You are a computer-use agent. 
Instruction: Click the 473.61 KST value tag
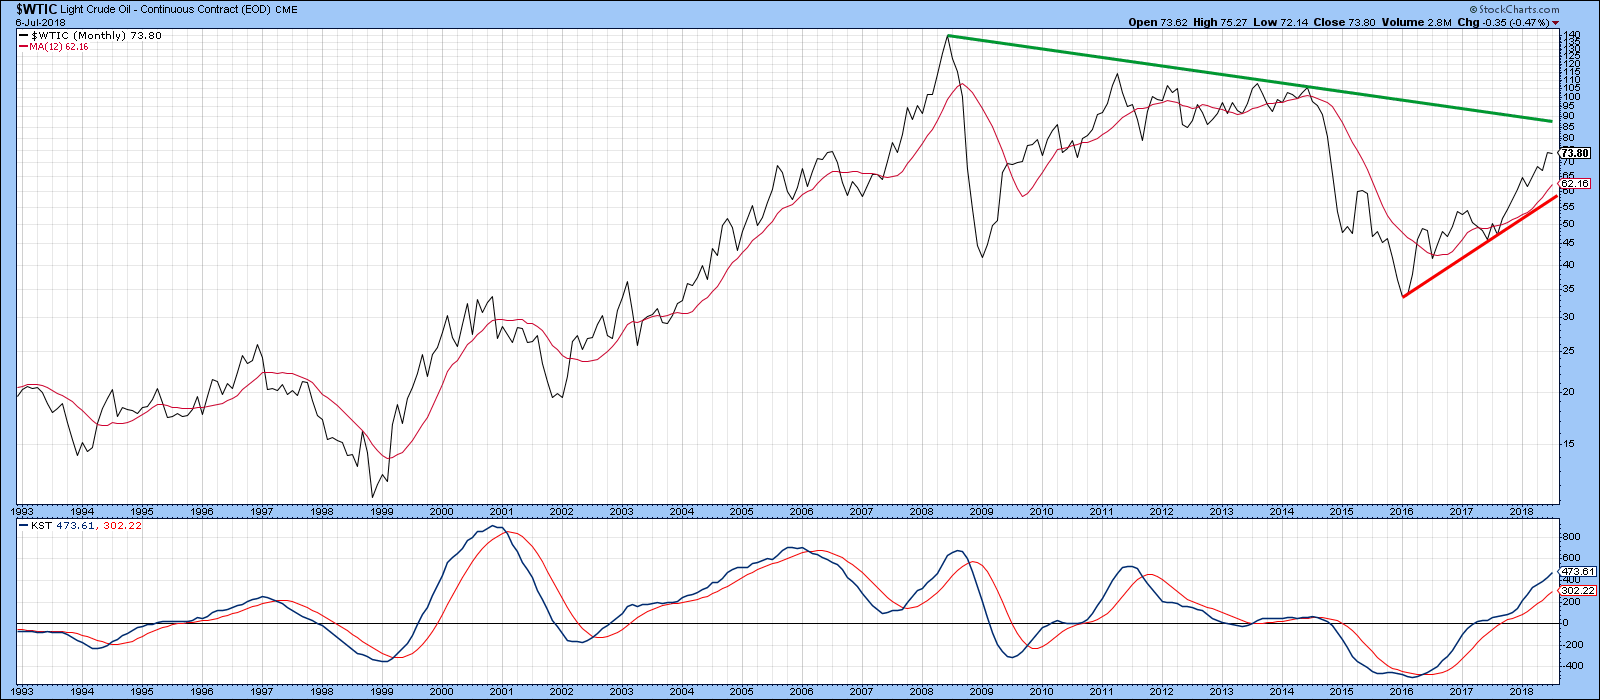(1575, 571)
